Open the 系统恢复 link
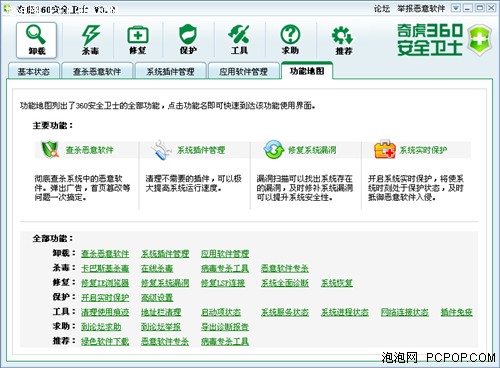This screenshot has width=500, height=368. coord(337,283)
